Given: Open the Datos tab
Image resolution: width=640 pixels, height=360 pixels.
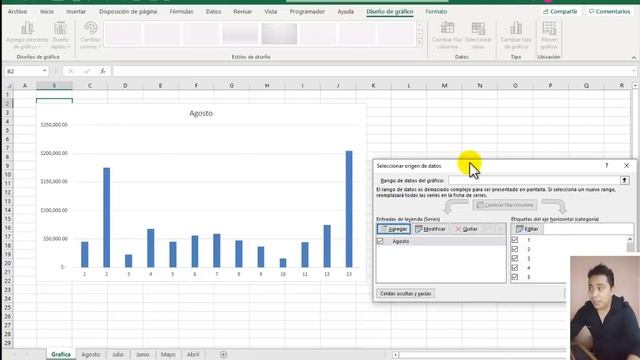Looking at the screenshot, I should [213, 11].
